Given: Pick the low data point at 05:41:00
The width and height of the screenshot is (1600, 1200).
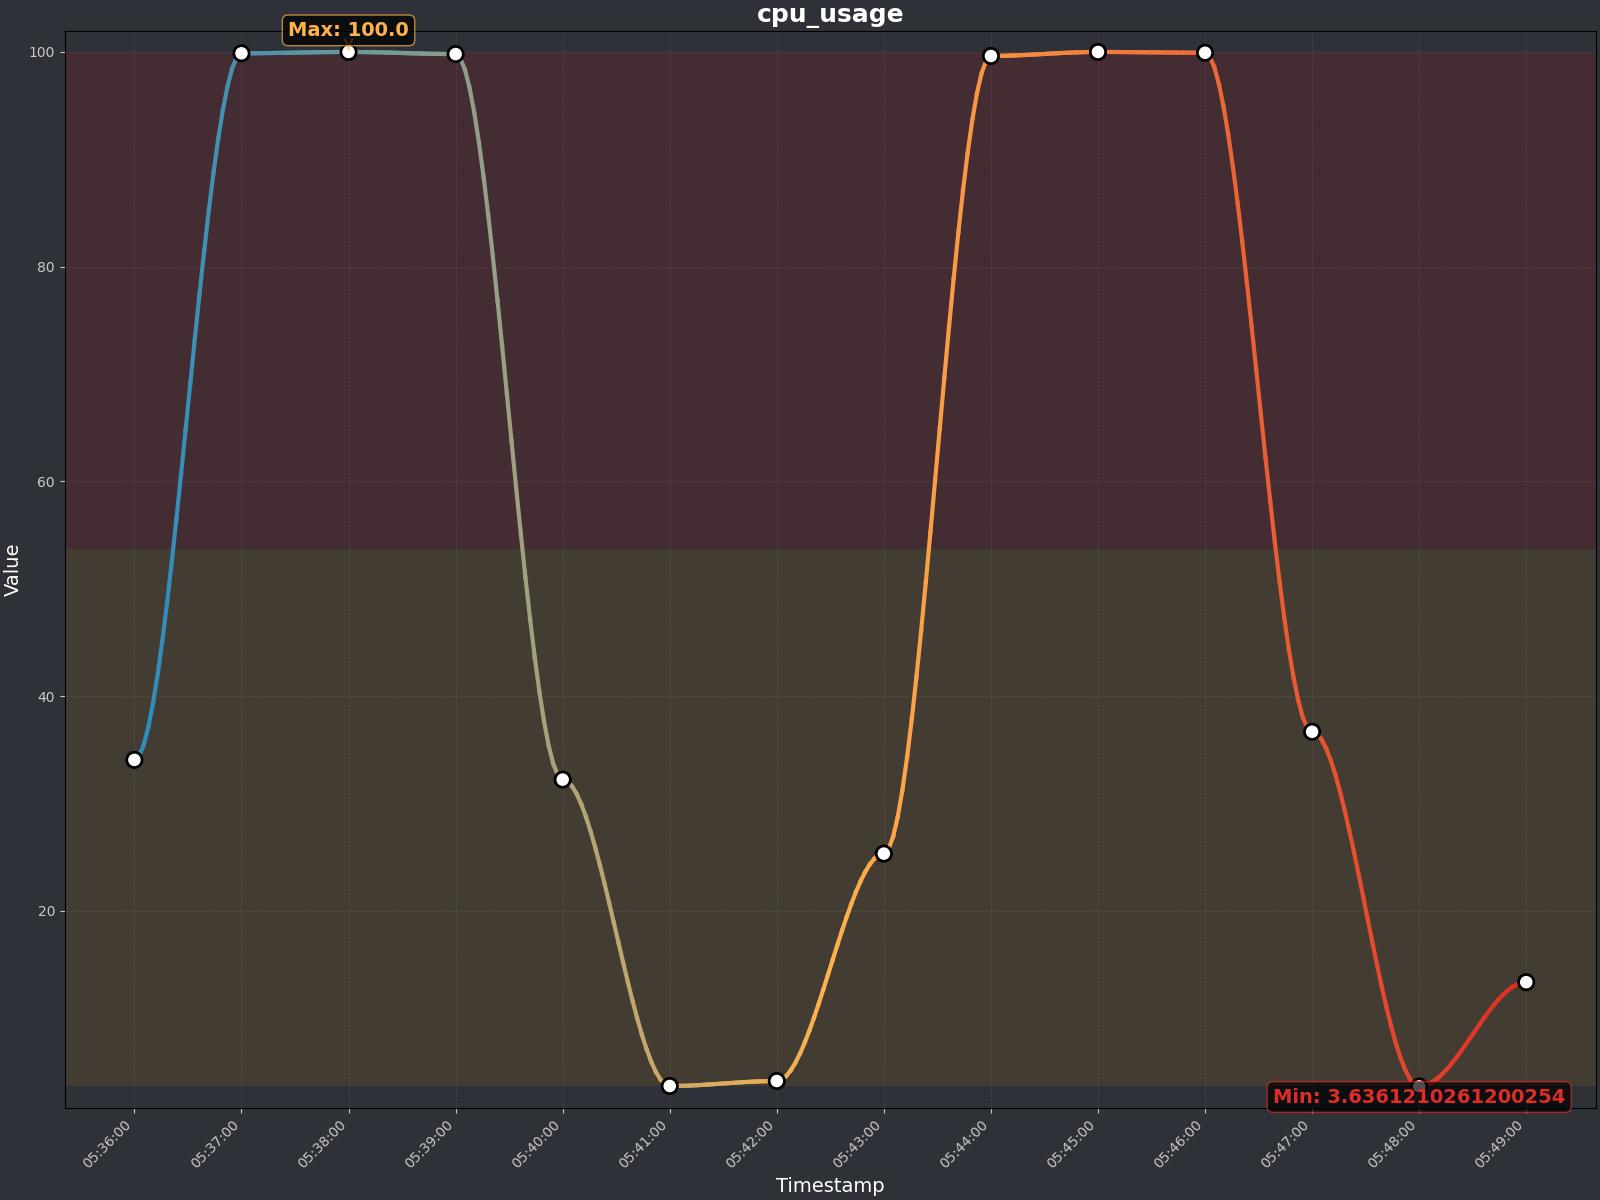Looking at the screenshot, I should [x=669, y=1085].
